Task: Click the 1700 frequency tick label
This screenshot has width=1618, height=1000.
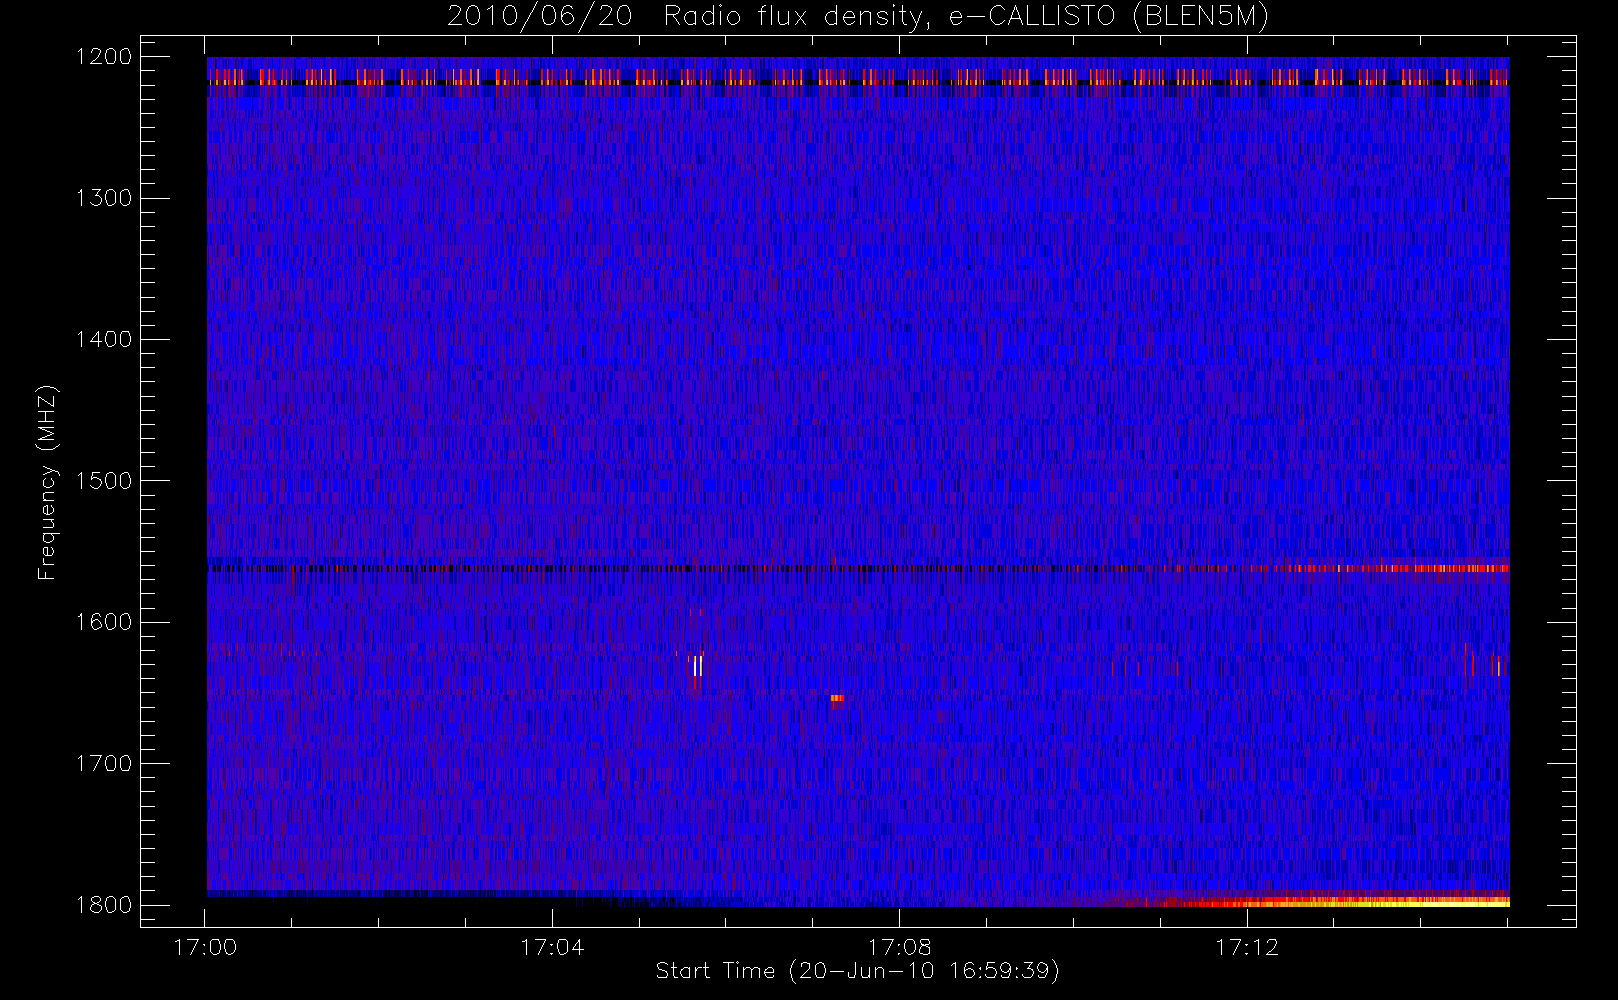Action: [x=104, y=763]
